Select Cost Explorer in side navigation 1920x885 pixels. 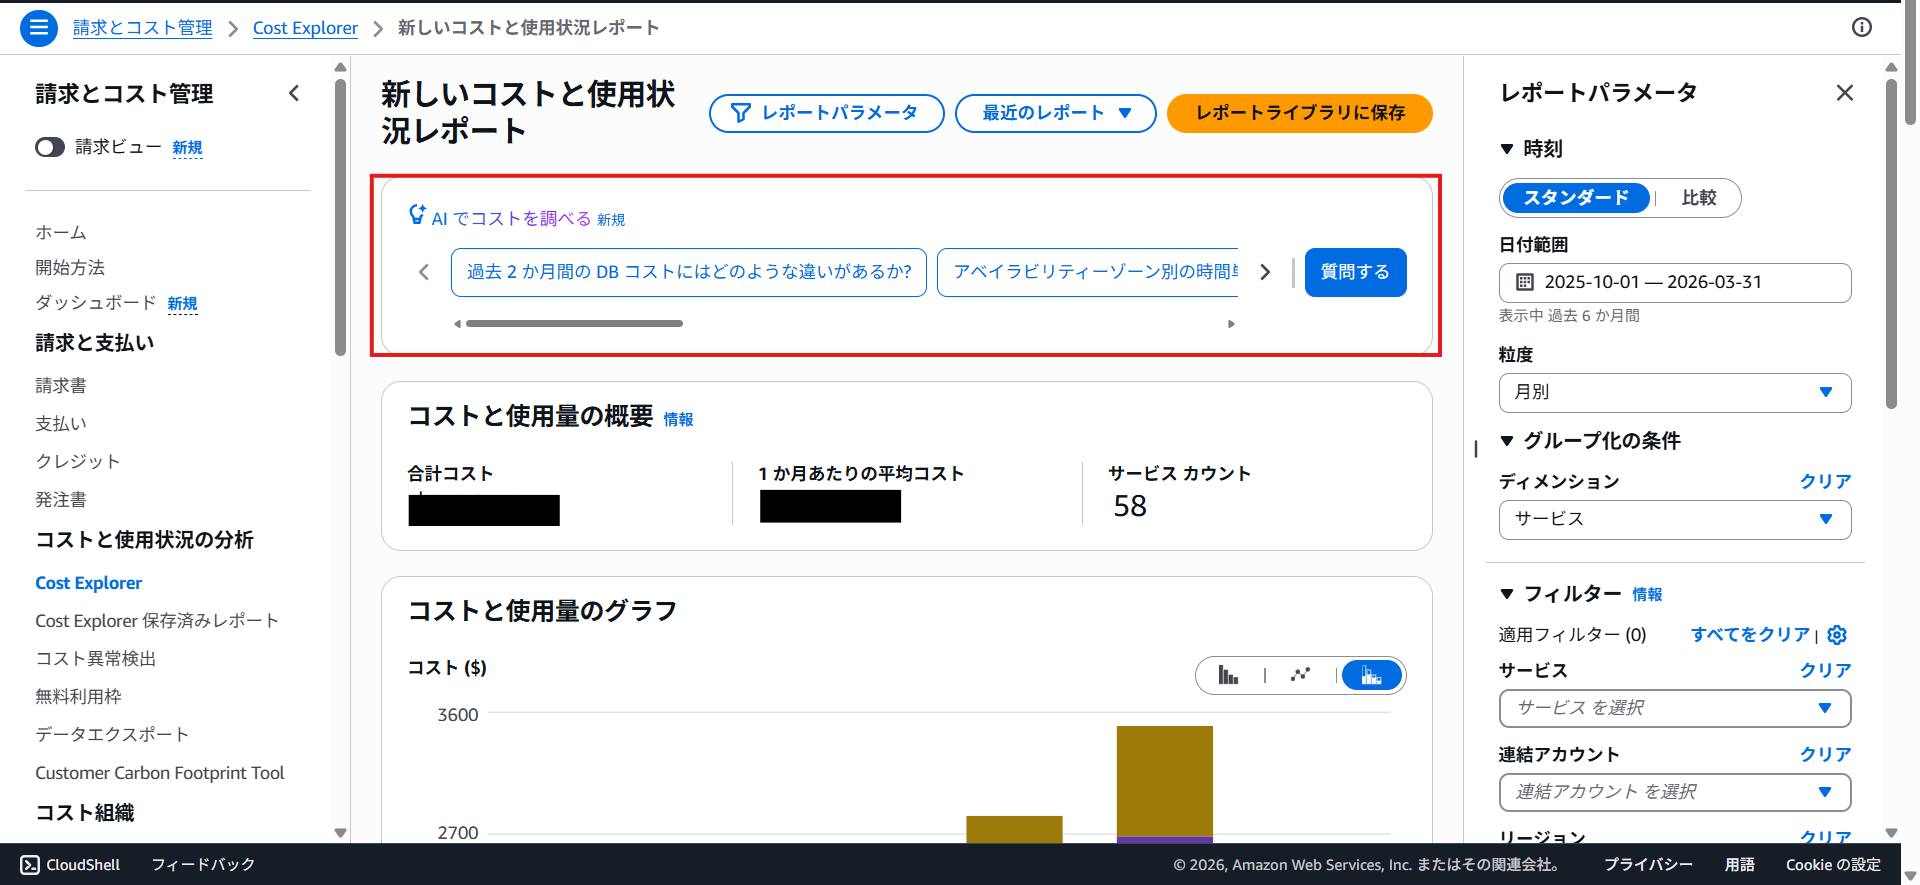(x=89, y=583)
